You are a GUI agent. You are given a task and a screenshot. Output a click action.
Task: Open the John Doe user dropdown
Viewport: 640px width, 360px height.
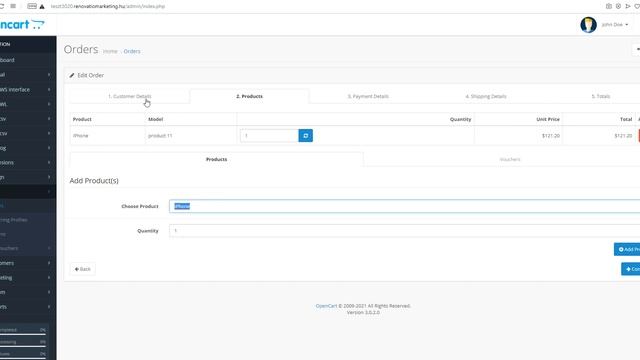(x=614, y=24)
